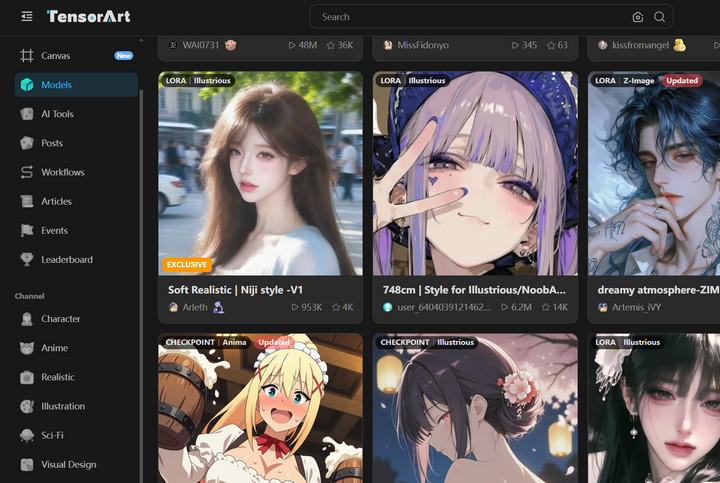Click the 953K run count icon

click(295, 307)
